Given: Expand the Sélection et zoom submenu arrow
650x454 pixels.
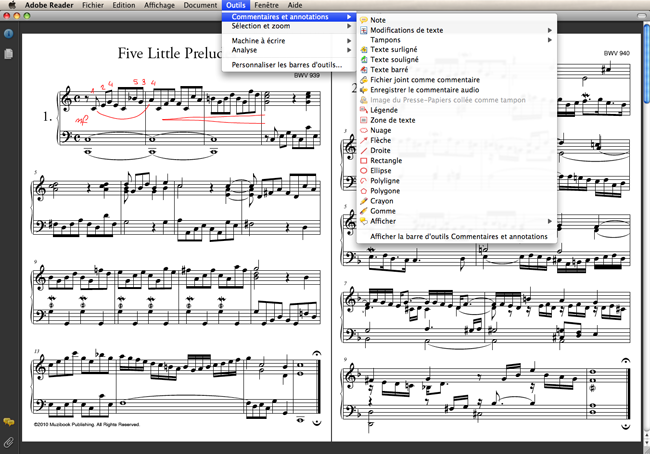Looking at the screenshot, I should 349,26.
